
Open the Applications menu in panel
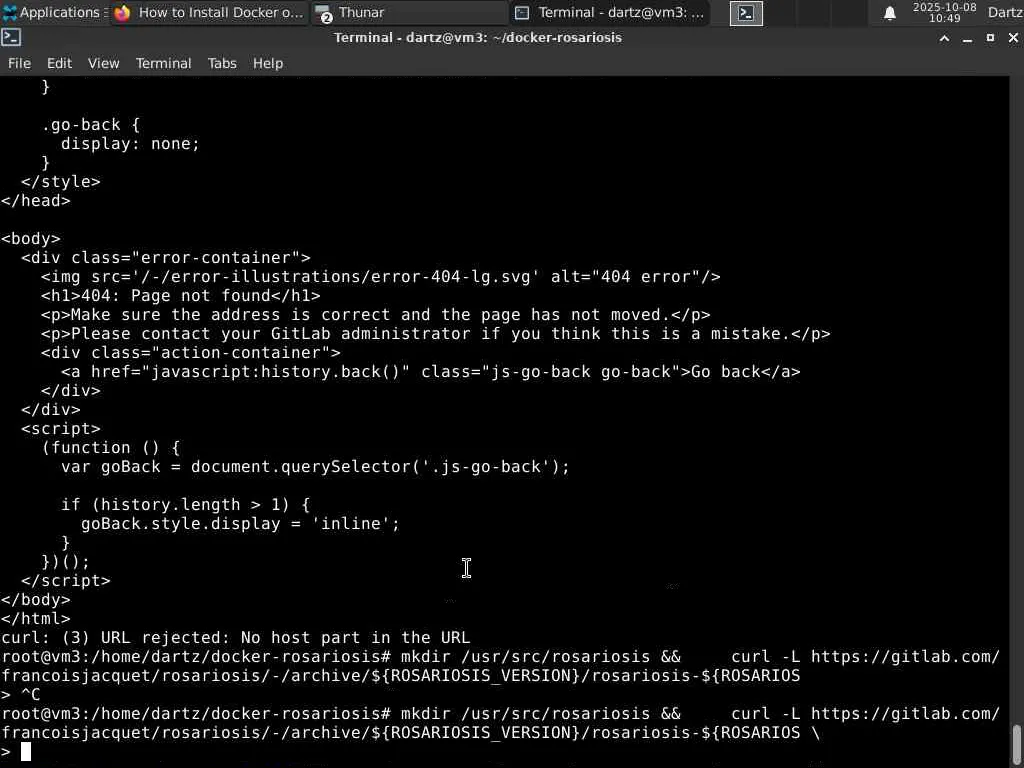pos(54,12)
